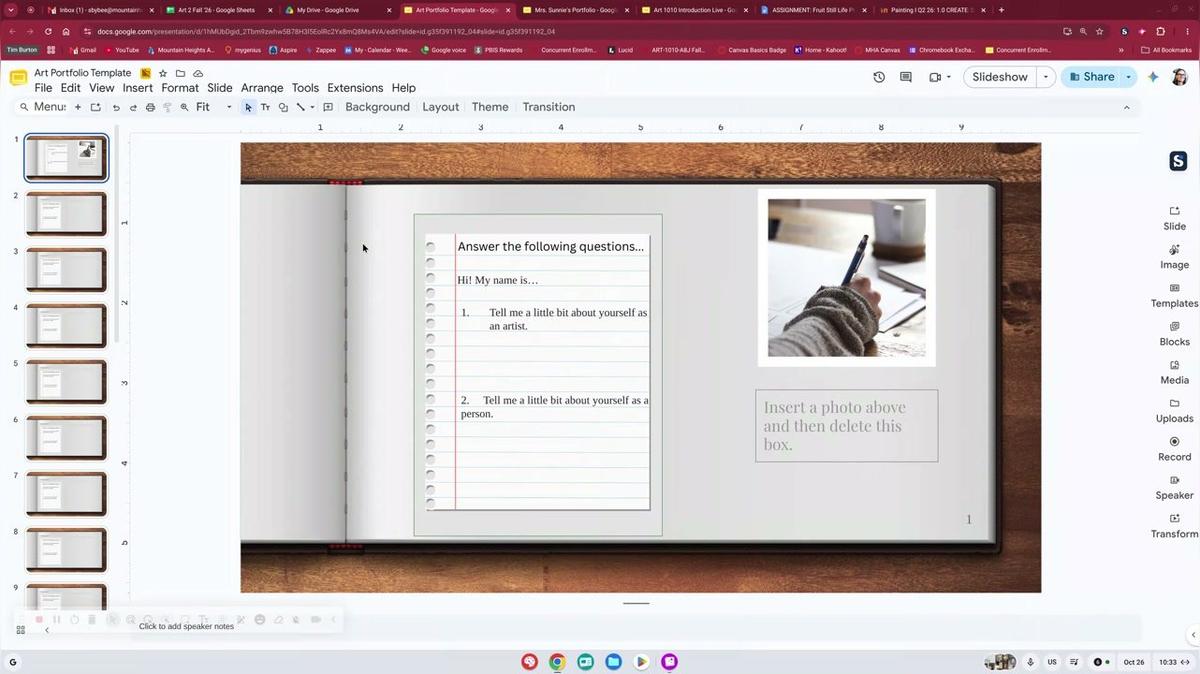The width and height of the screenshot is (1200, 674).
Task: Open the Templates sidebar panel
Action: 1174,295
